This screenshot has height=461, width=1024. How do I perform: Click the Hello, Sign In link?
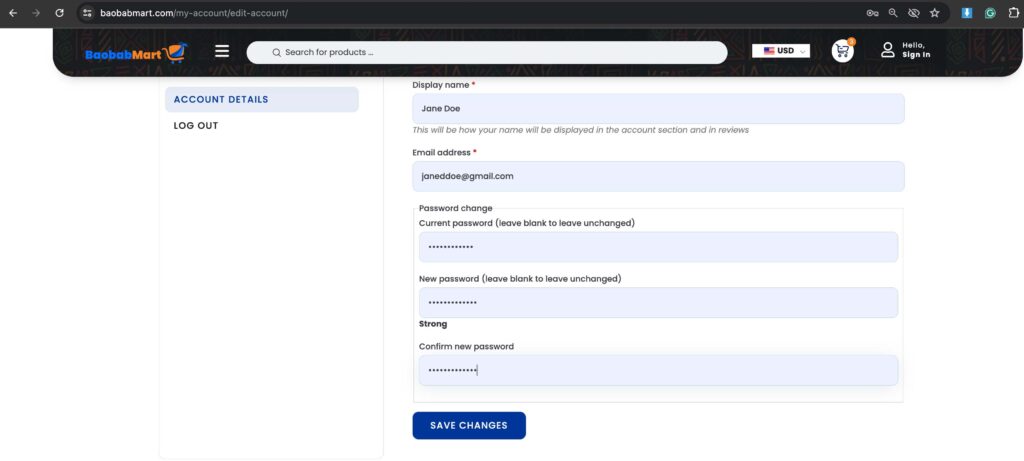pos(915,50)
